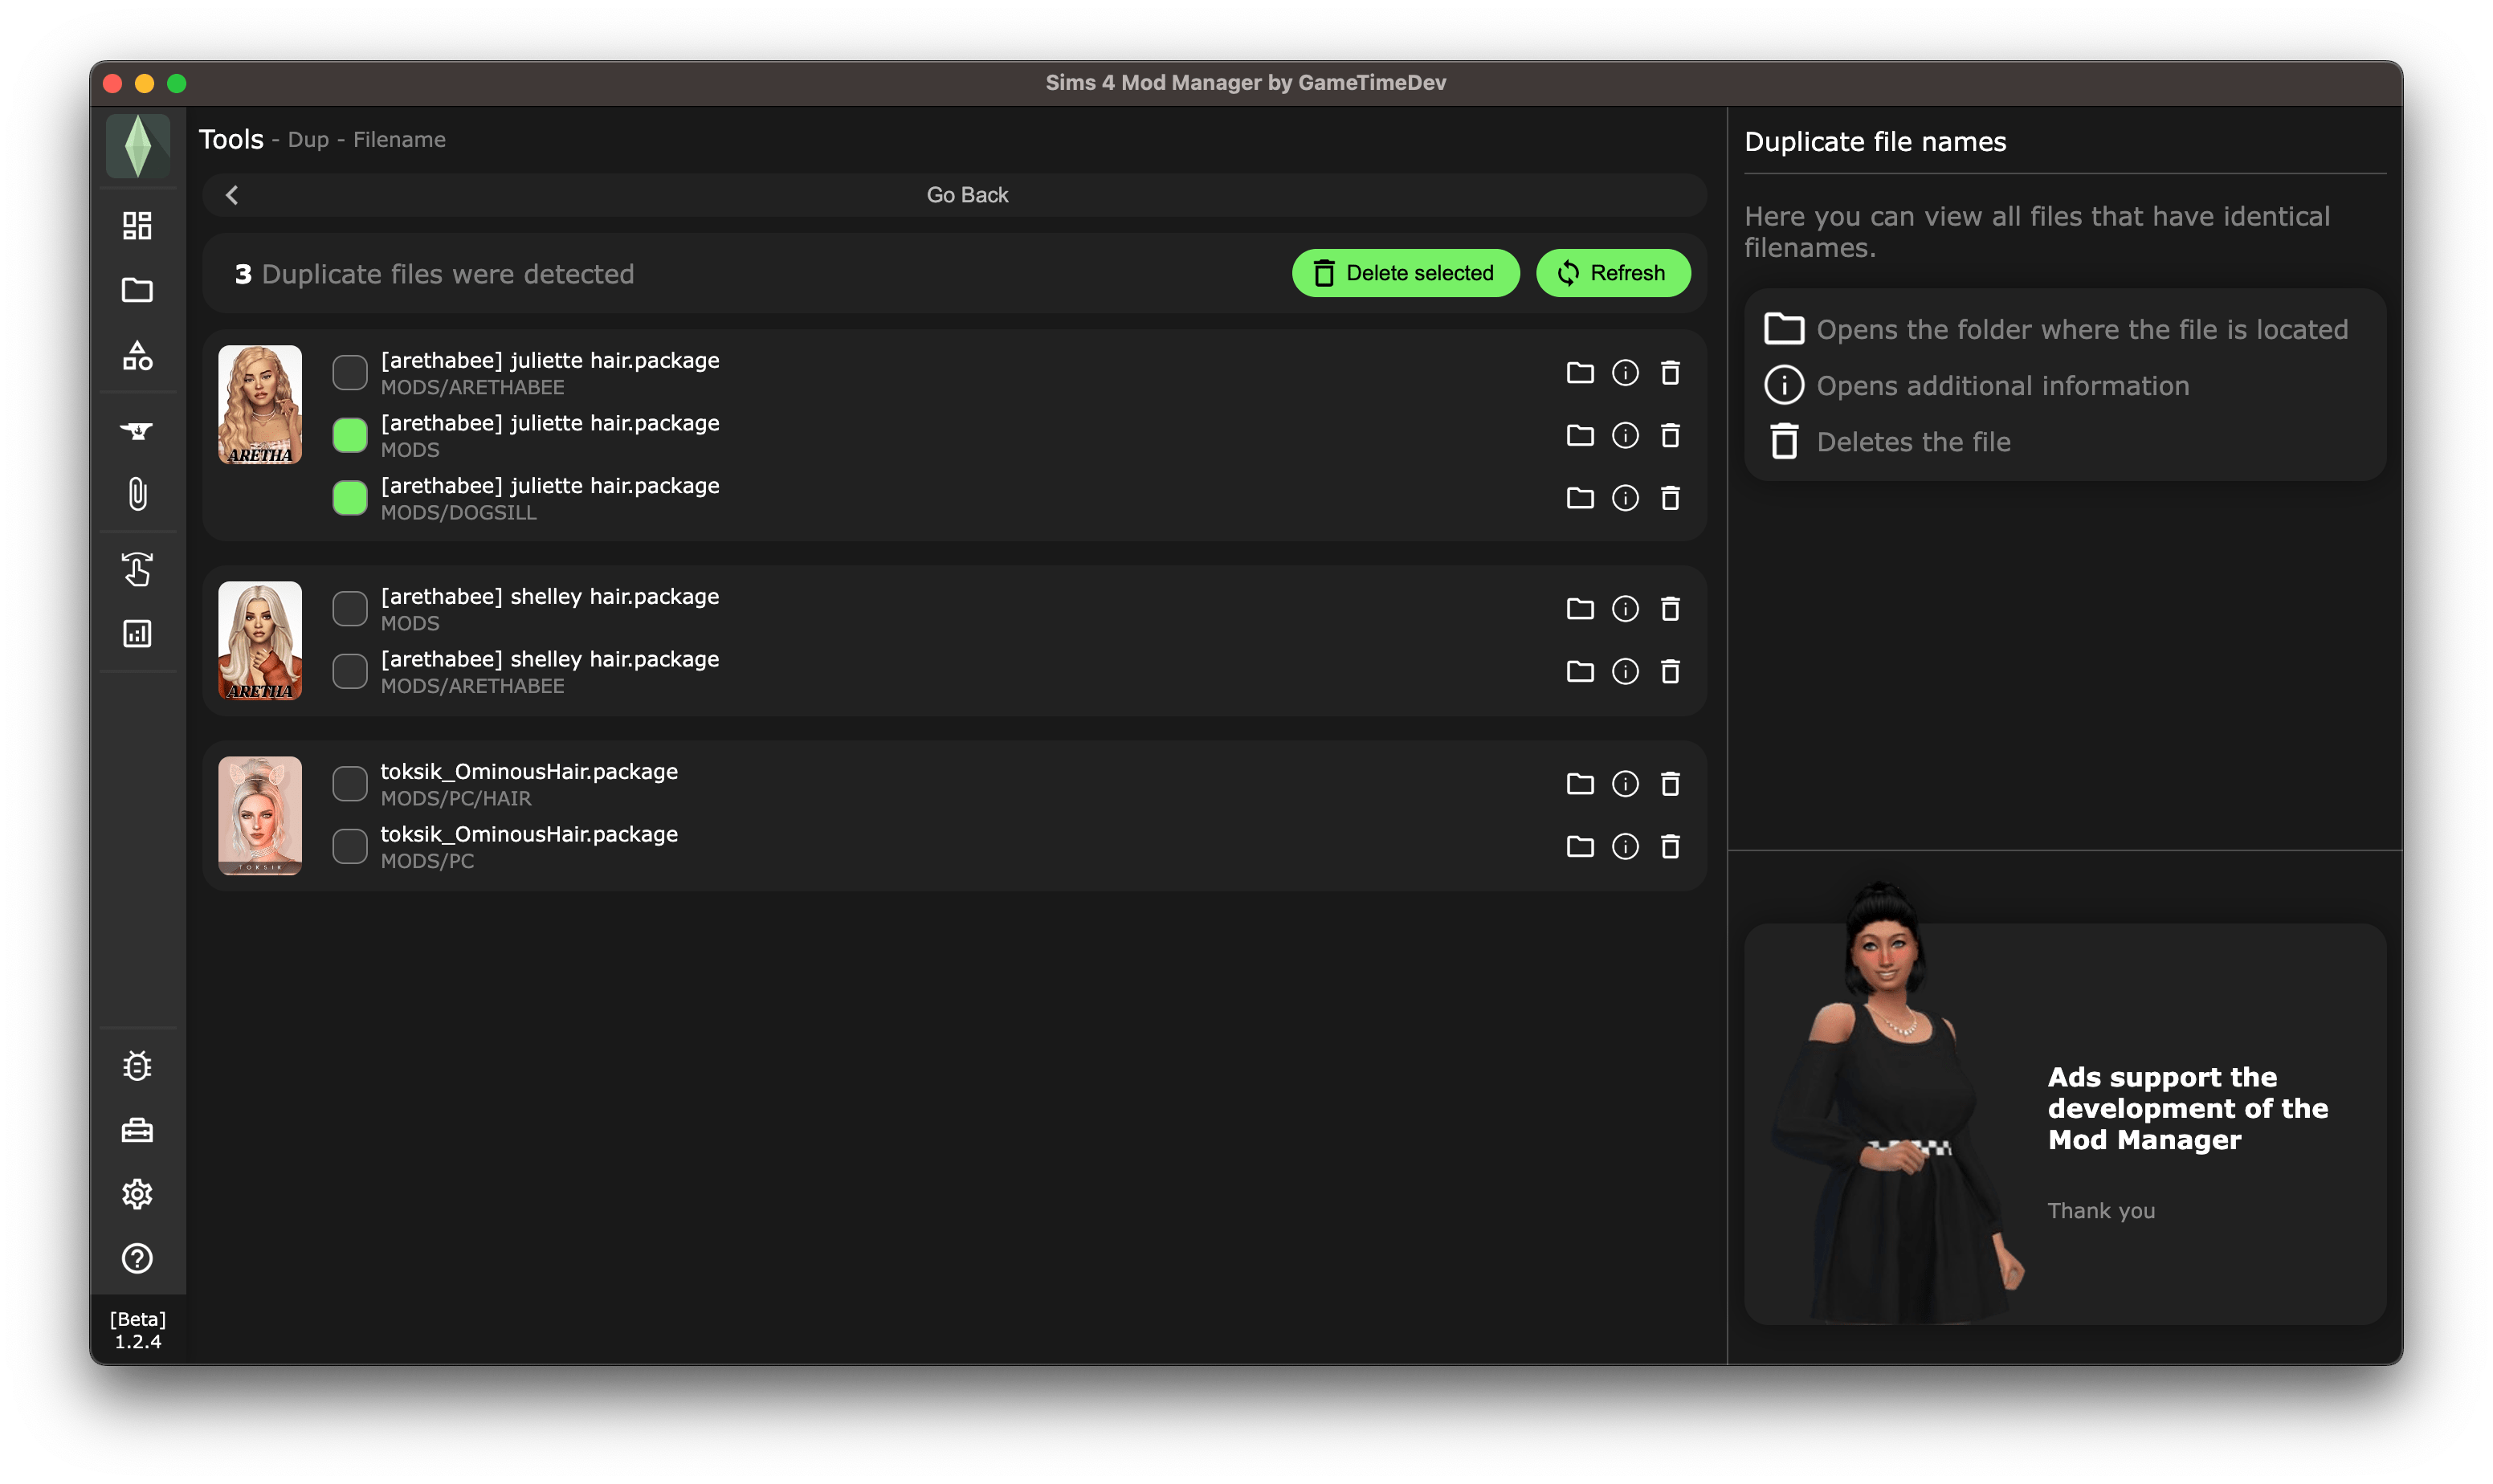Delete toksik_OminousHair in MODS/PC
The image size is (2493, 1484).
coord(1670,847)
